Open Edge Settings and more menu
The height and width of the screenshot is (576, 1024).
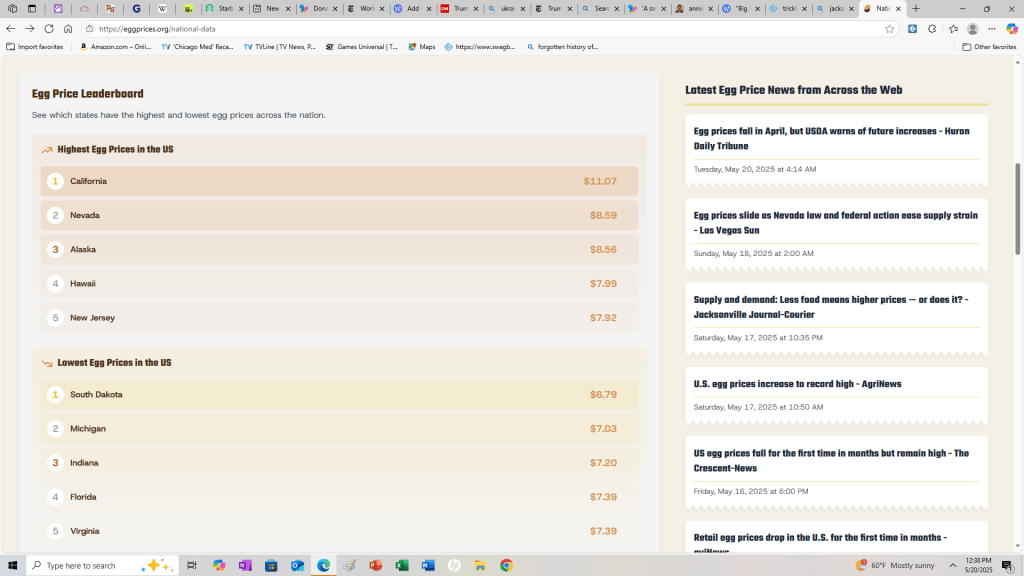[x=992, y=29]
